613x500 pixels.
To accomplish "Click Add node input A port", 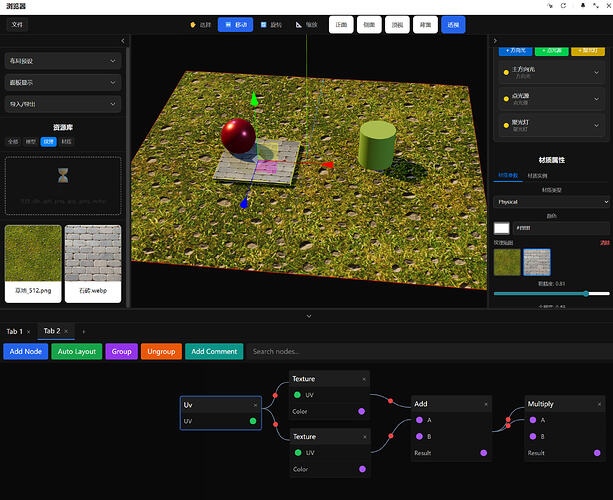I will (x=419, y=420).
